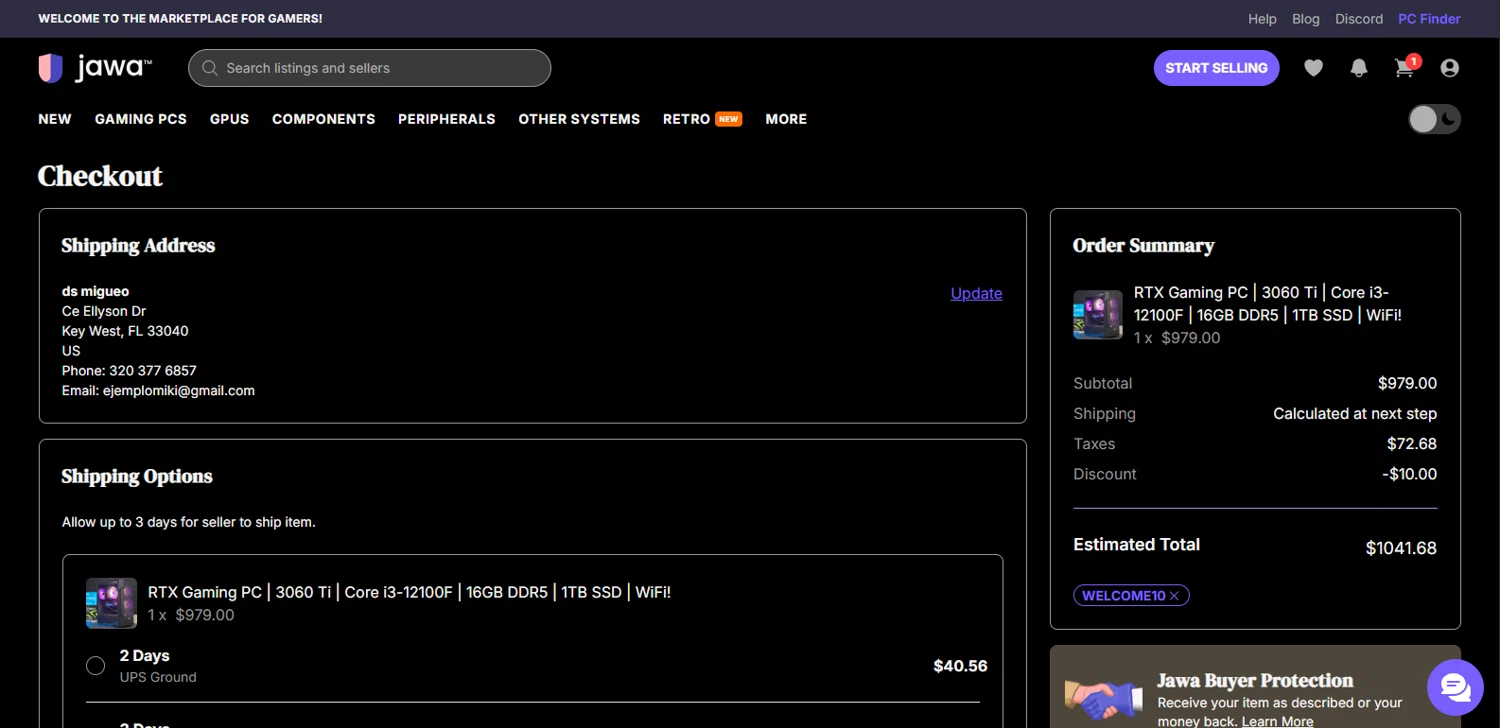Screen dimensions: 1500x728
Task: Open PERIPHERALS category
Action: pyautogui.click(x=447, y=119)
